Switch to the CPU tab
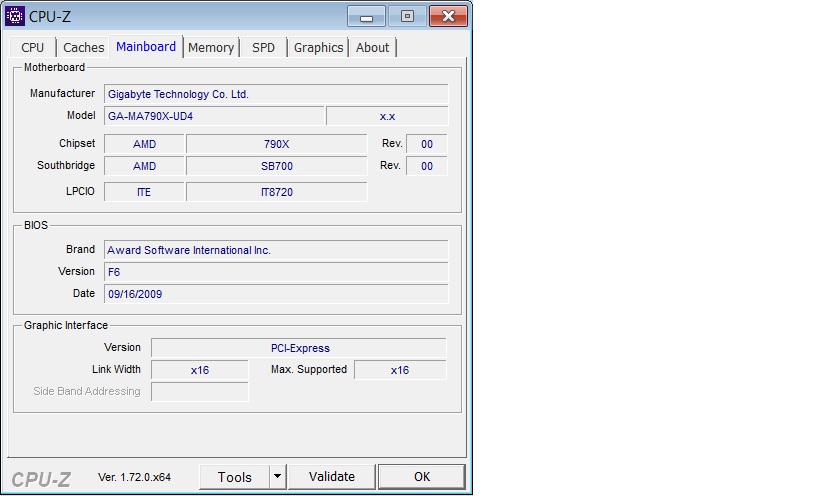The image size is (838, 496). 33,48
